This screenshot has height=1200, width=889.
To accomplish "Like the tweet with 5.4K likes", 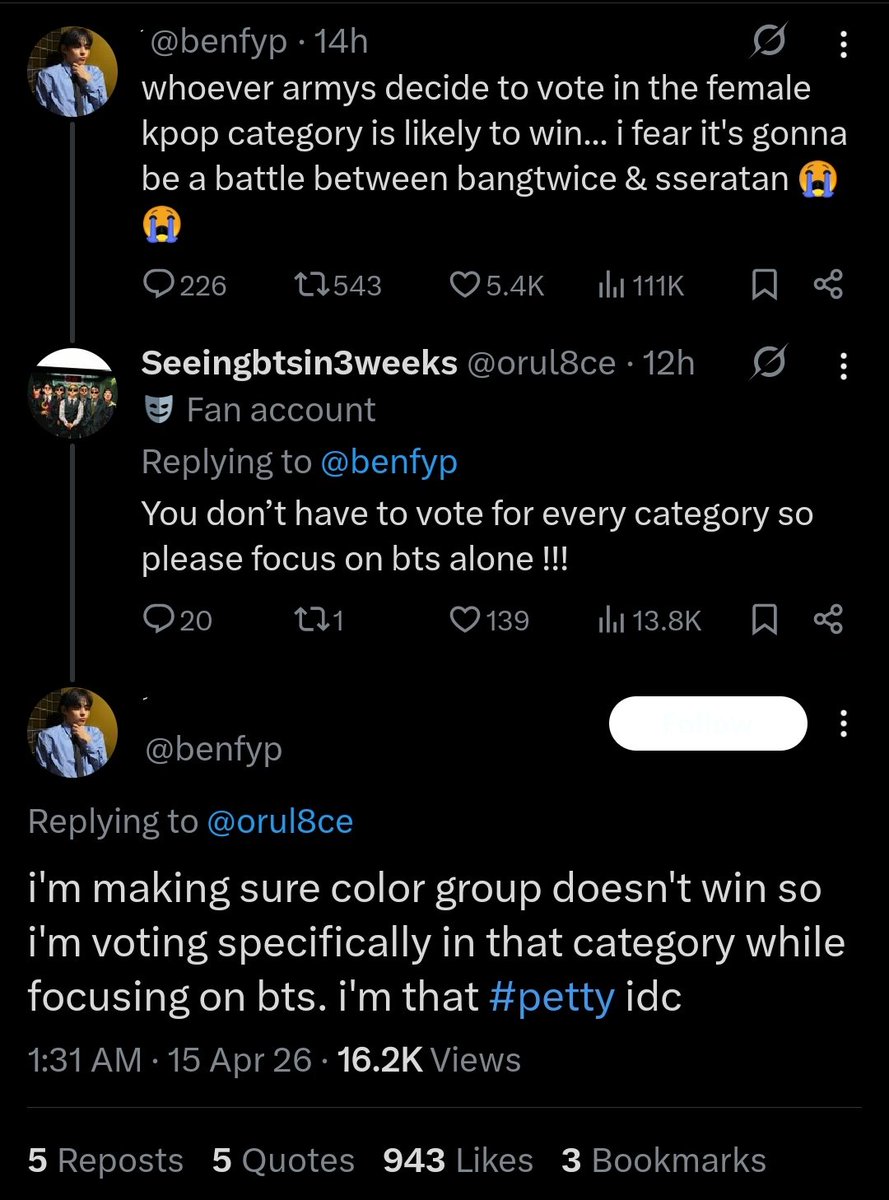I will pos(463,286).
